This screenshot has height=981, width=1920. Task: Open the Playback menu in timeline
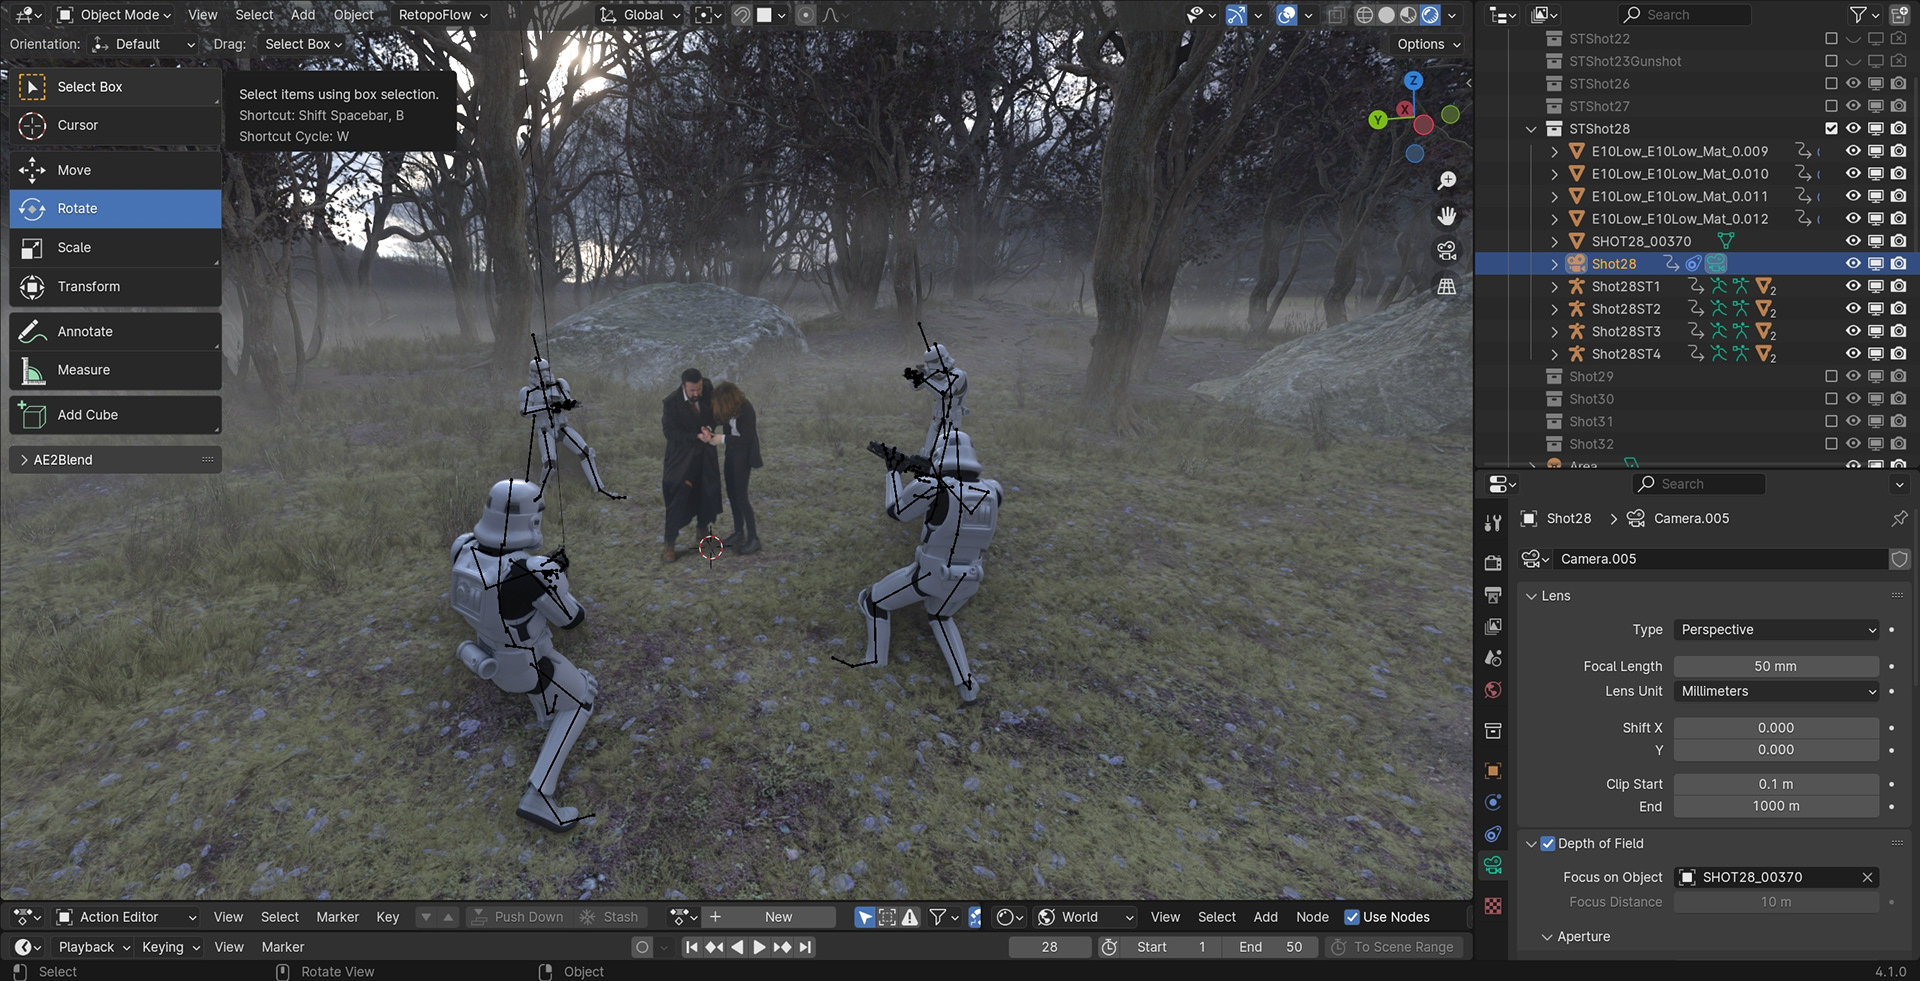pyautogui.click(x=94, y=947)
